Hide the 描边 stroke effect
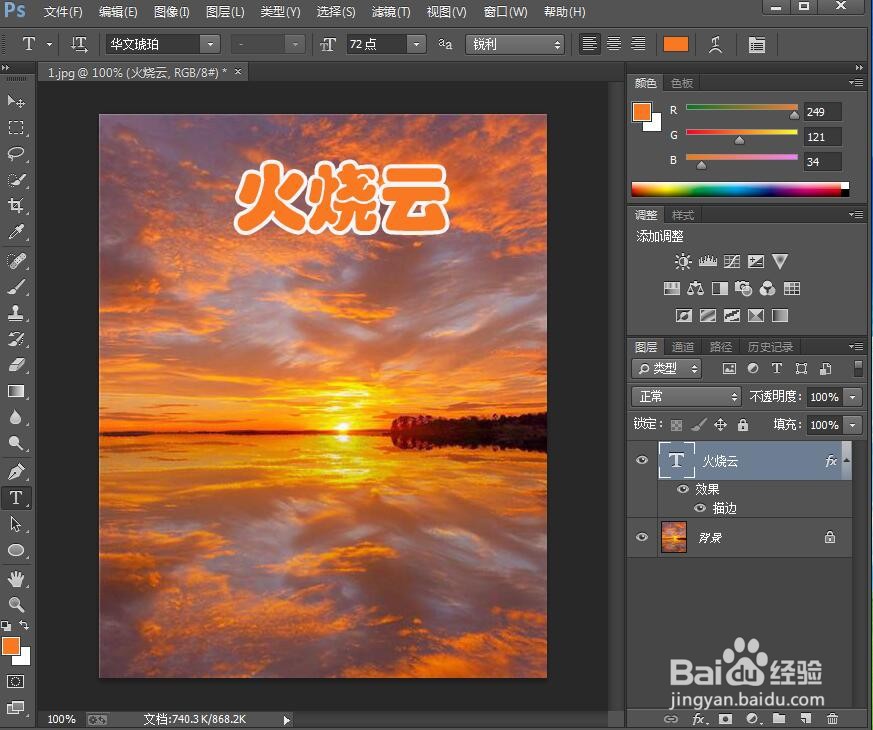Image resolution: width=873 pixels, height=730 pixels. click(x=700, y=508)
